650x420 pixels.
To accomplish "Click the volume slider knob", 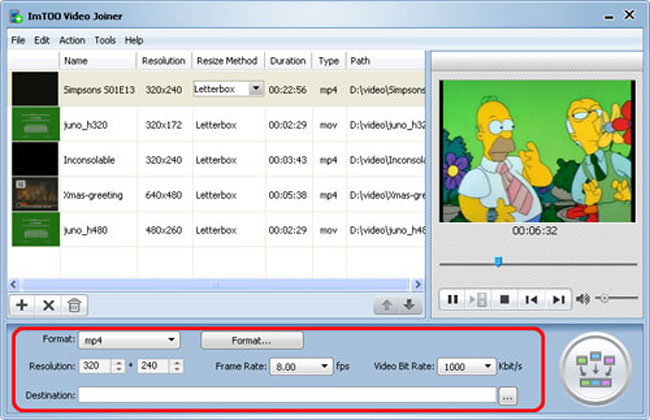I will [604, 298].
